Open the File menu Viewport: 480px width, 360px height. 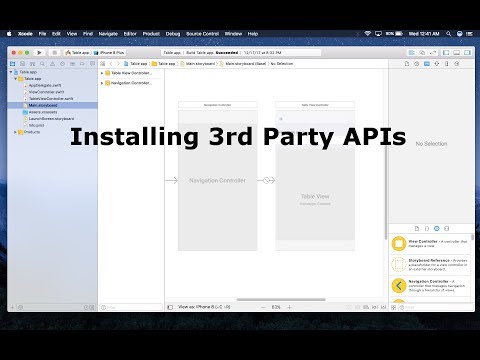42,34
